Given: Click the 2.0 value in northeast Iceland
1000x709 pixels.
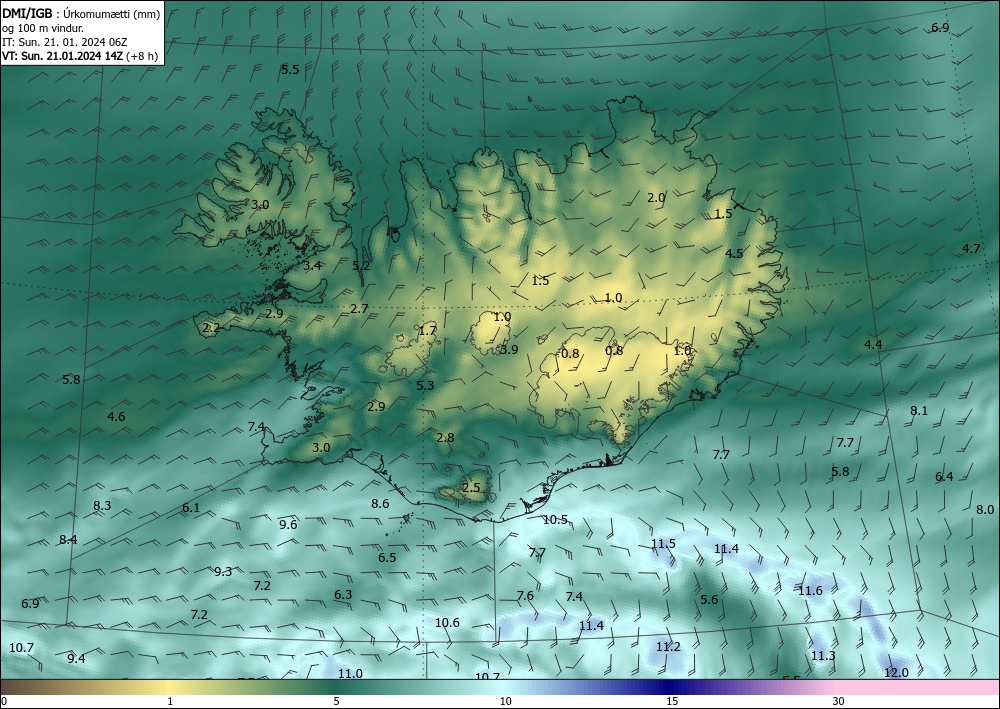Looking at the screenshot, I should pos(656,198).
